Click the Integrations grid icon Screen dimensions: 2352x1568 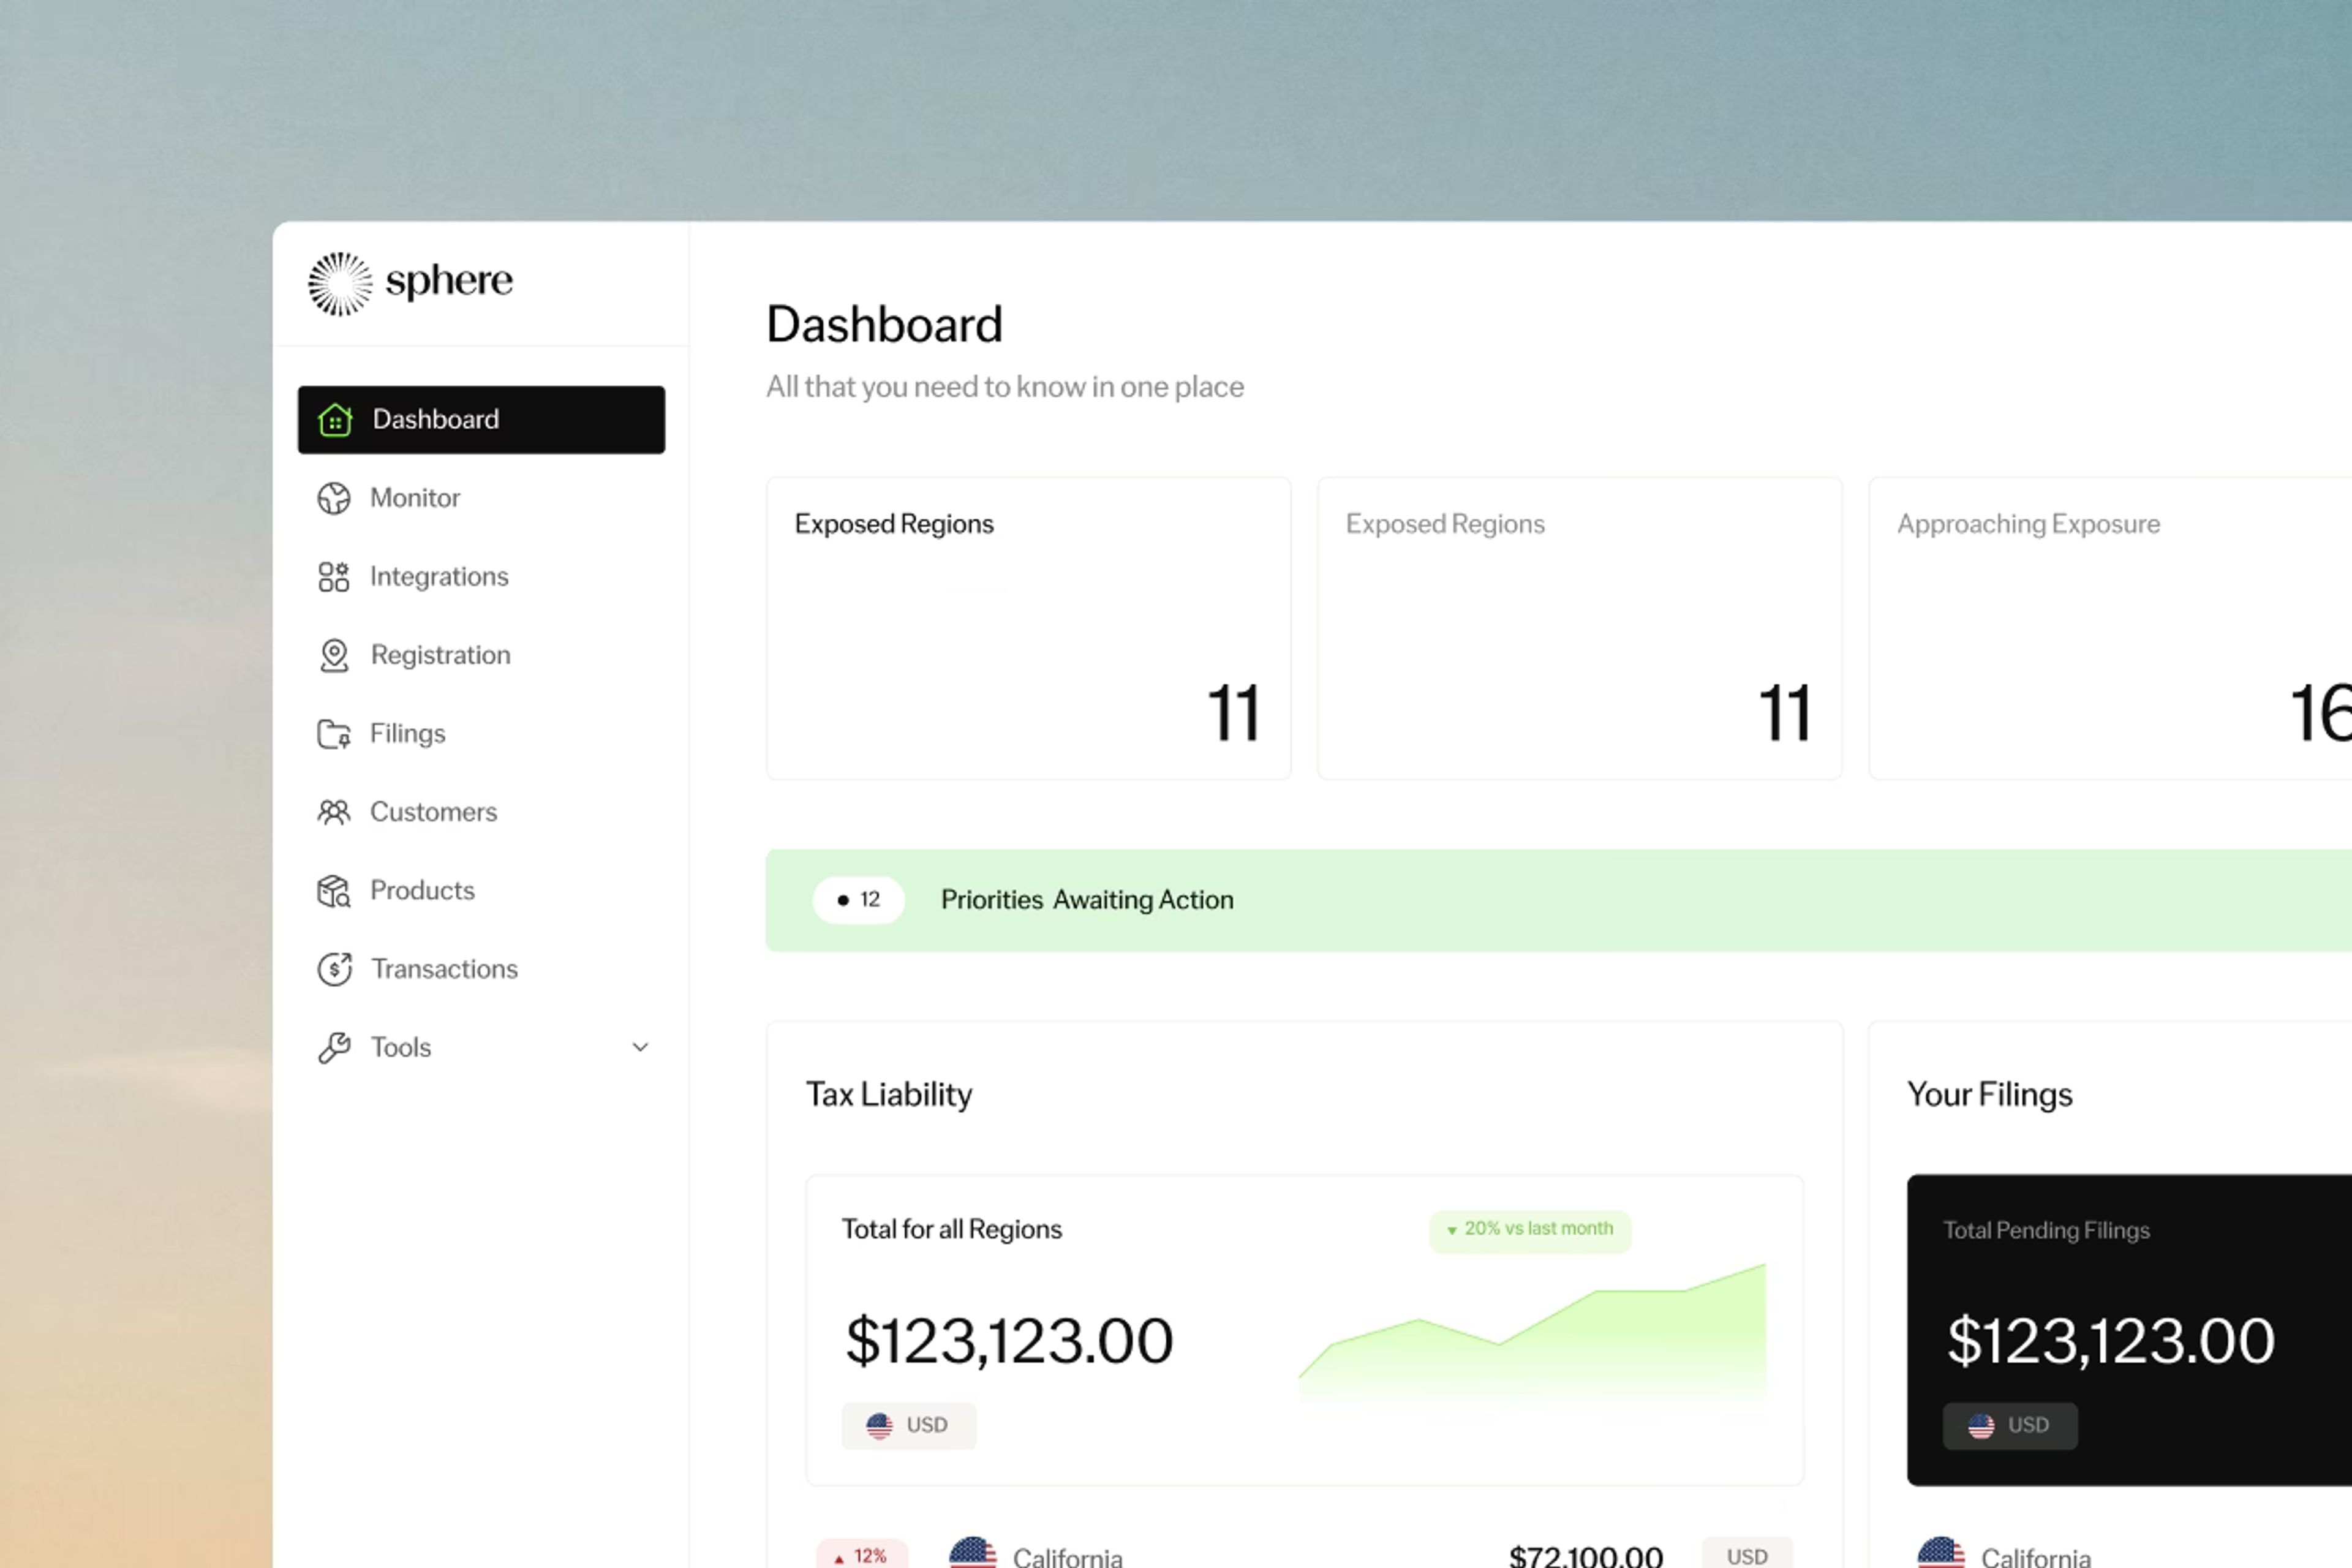pos(334,577)
